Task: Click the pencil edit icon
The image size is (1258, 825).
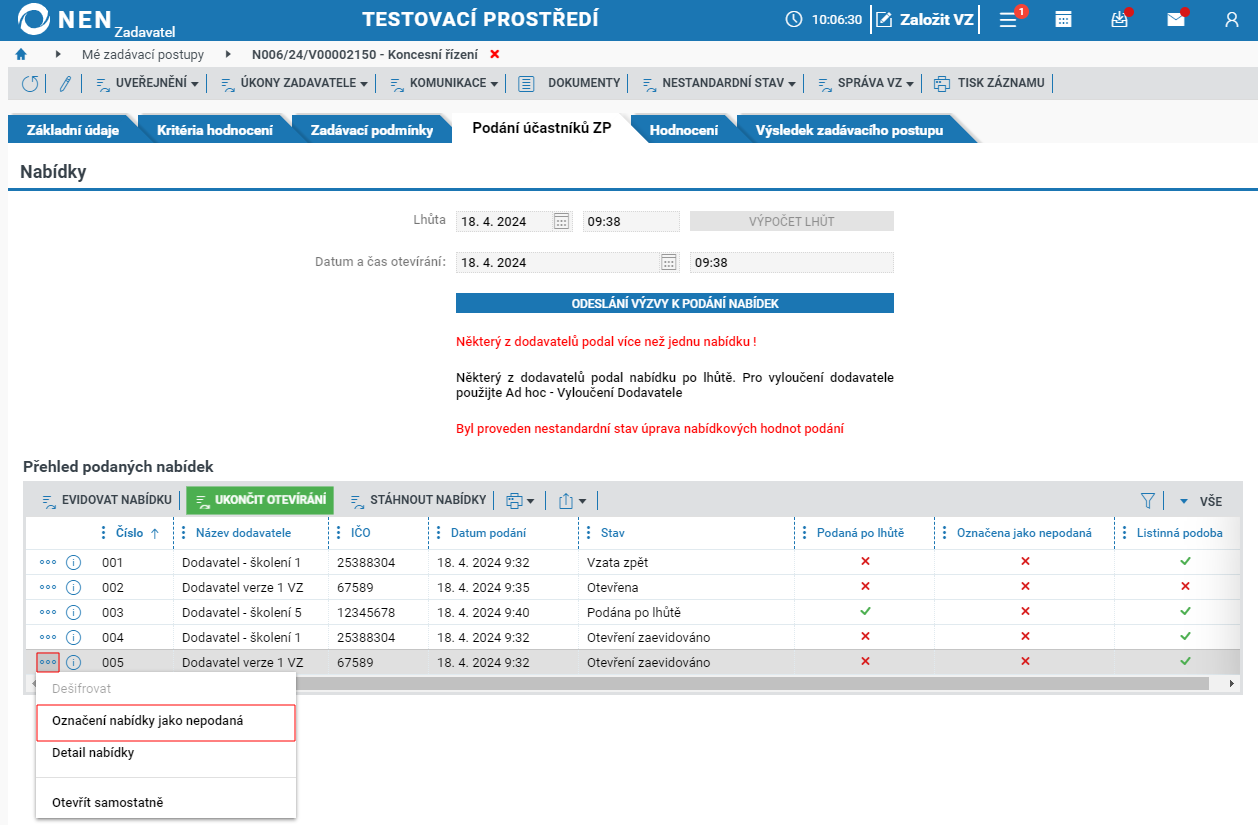Action: pyautogui.click(x=65, y=84)
